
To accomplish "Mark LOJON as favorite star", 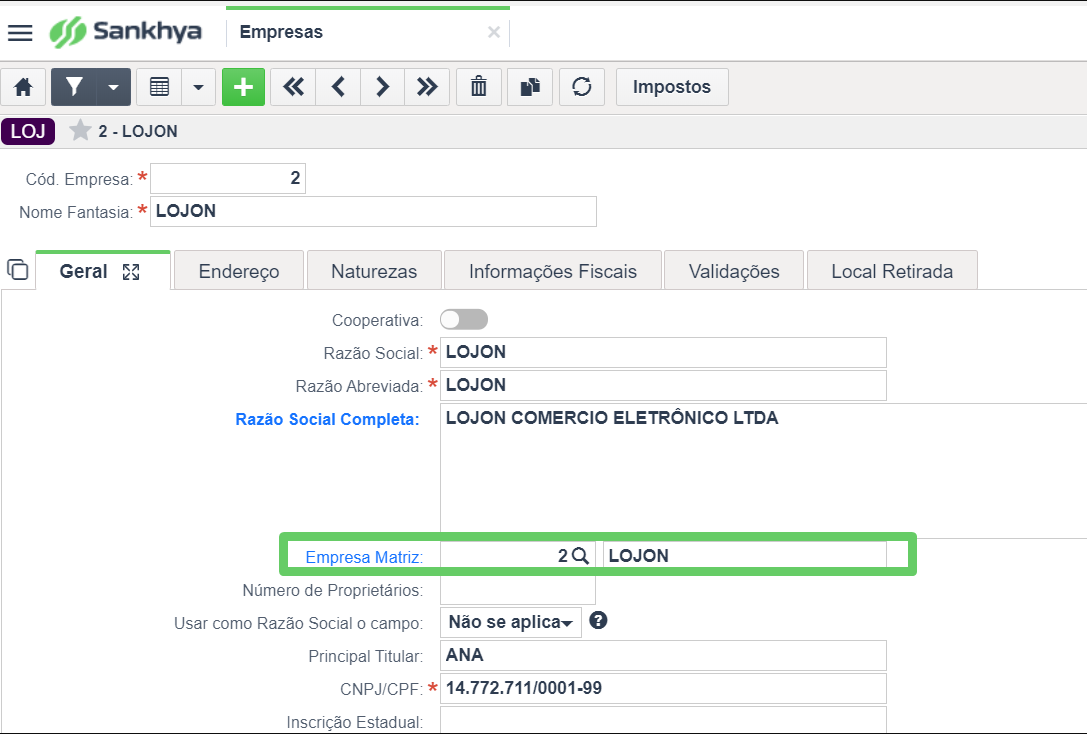I will click(80, 130).
